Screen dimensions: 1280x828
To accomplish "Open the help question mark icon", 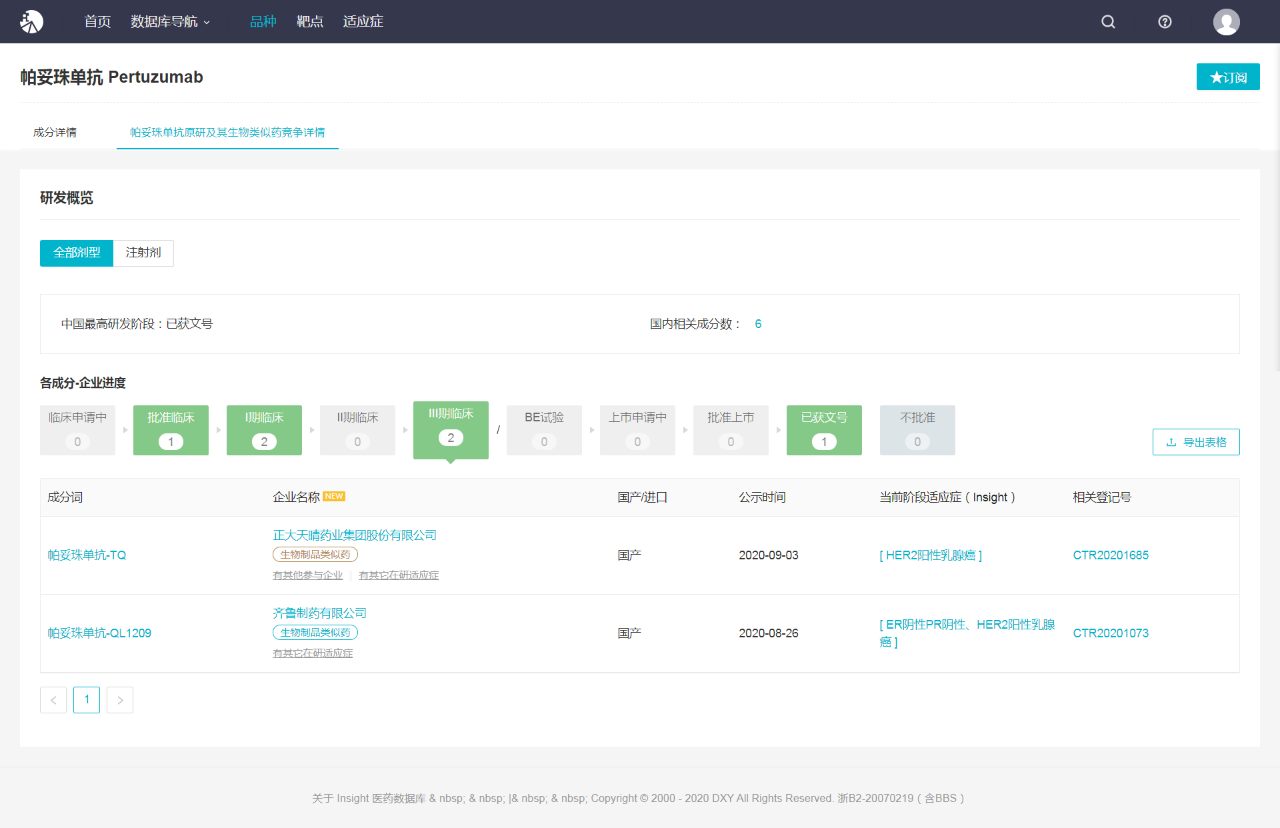I will coord(1165,22).
